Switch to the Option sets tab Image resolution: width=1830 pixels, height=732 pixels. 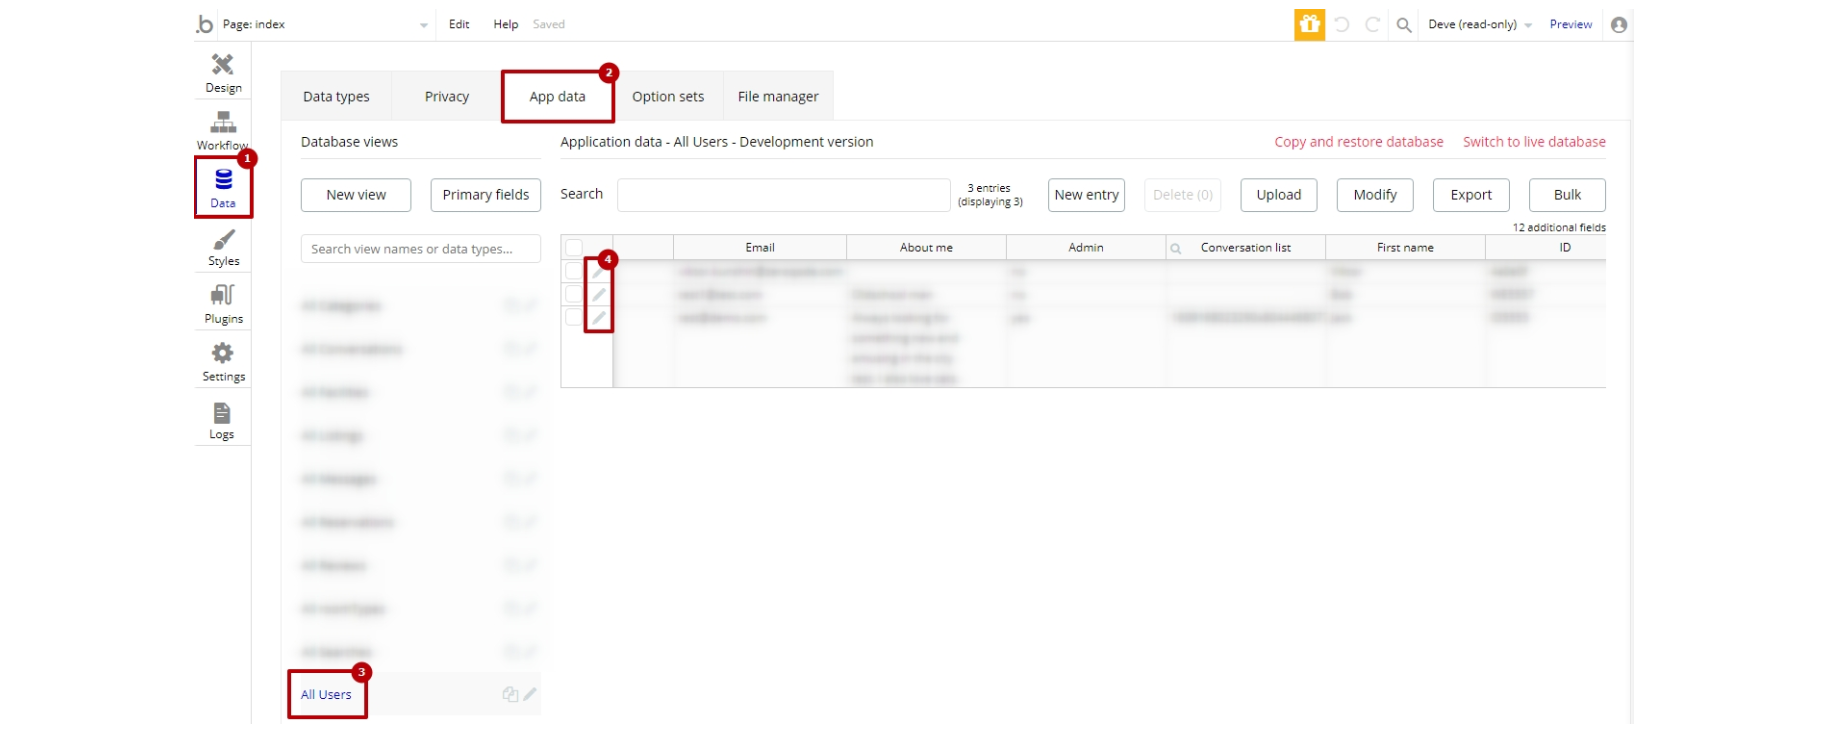tap(668, 97)
